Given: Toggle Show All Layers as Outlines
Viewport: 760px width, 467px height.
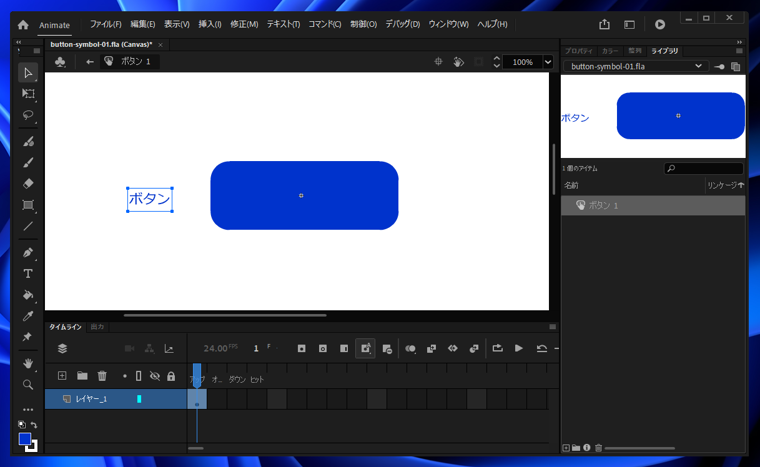Looking at the screenshot, I should click(138, 376).
